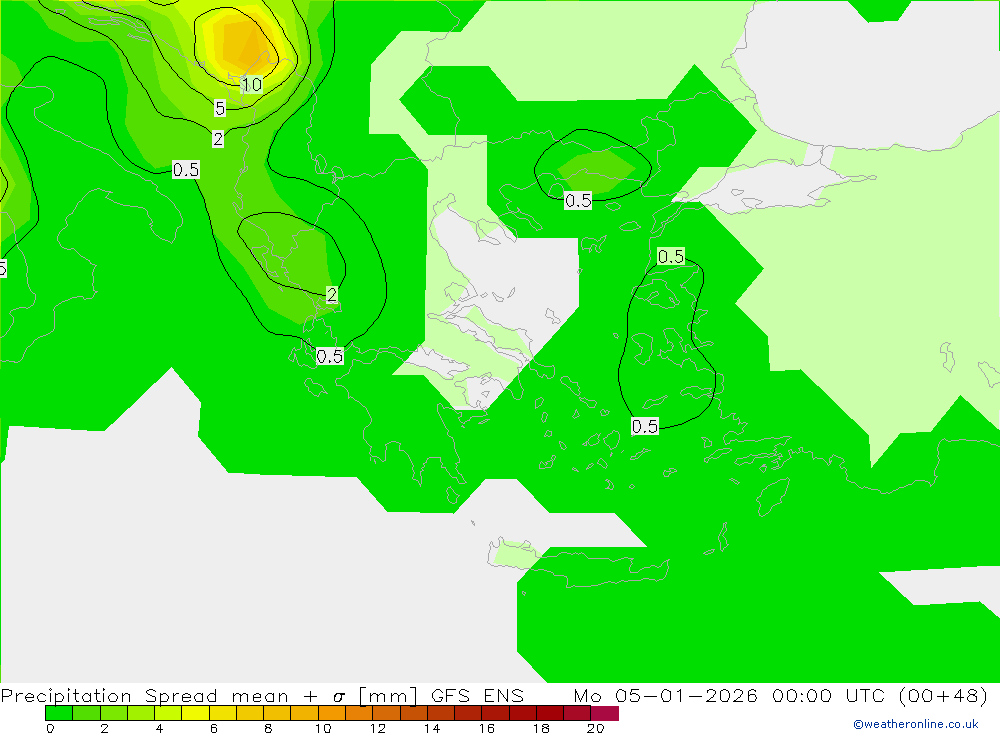Select the "5" contour label below the 10
This screenshot has height=733, width=1000.
click(220, 108)
